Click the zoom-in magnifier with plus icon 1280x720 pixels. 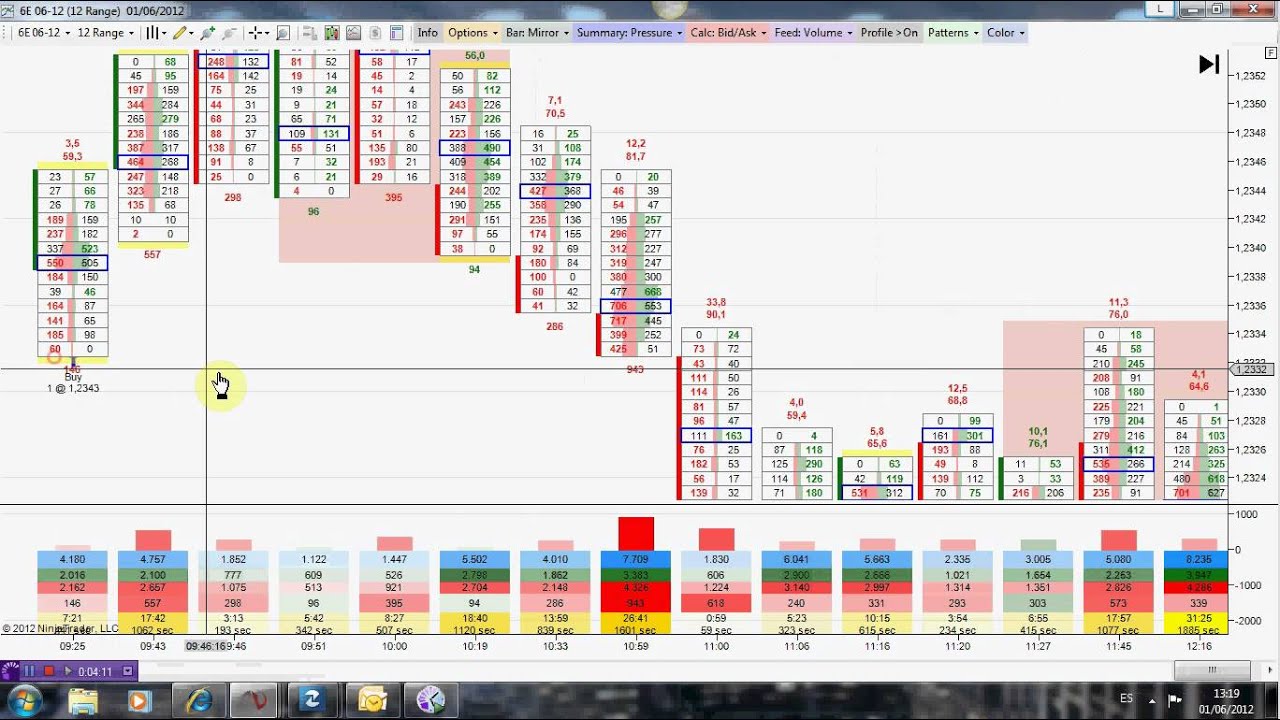(x=209, y=33)
